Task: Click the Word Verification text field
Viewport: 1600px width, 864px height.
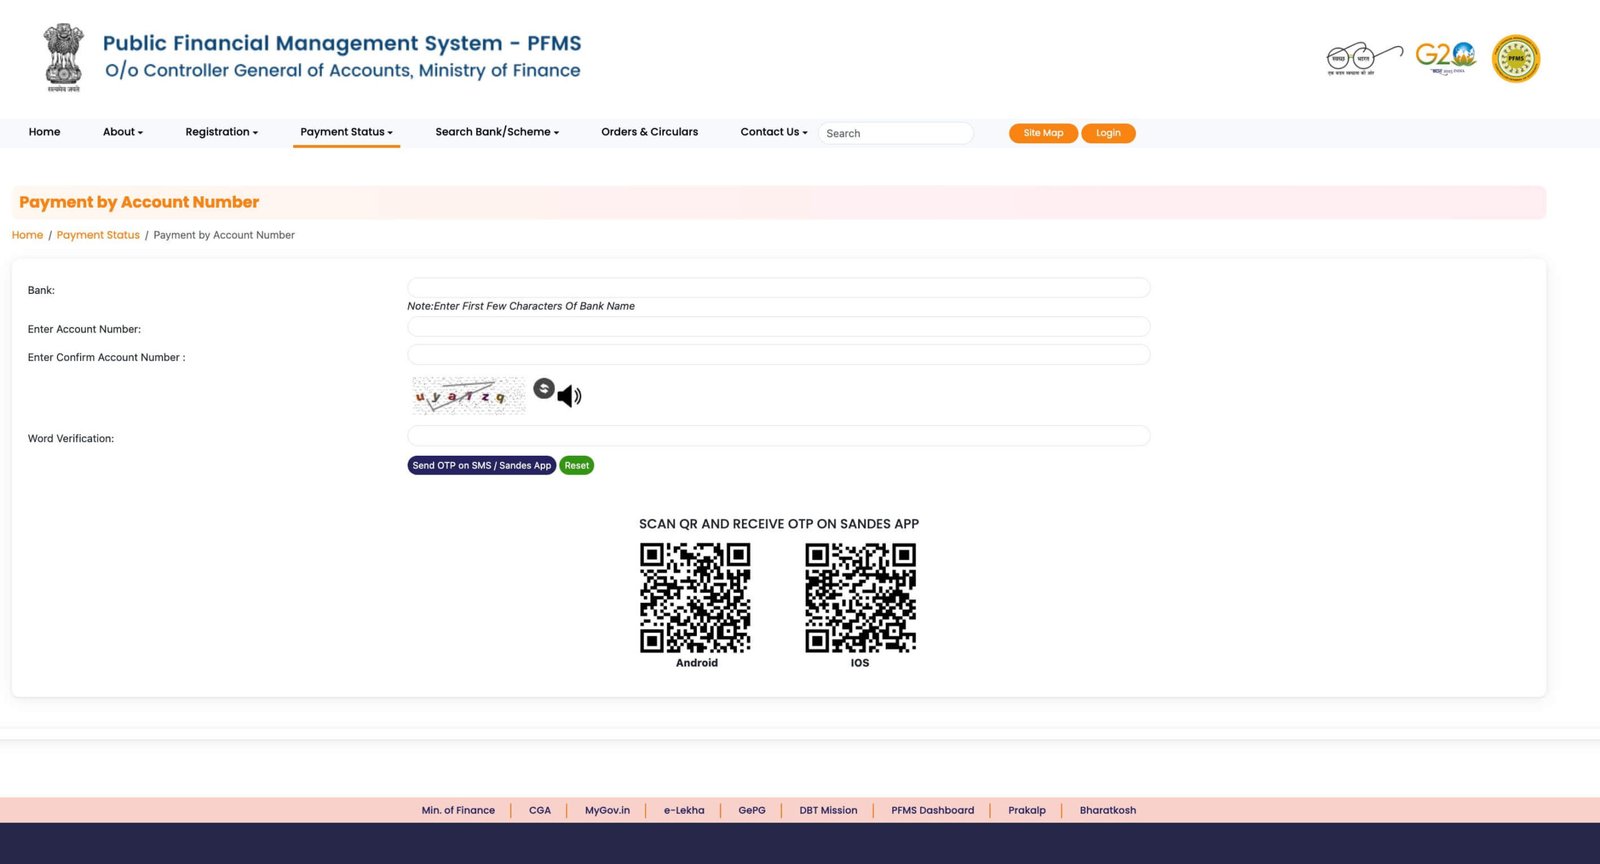Action: click(x=778, y=436)
